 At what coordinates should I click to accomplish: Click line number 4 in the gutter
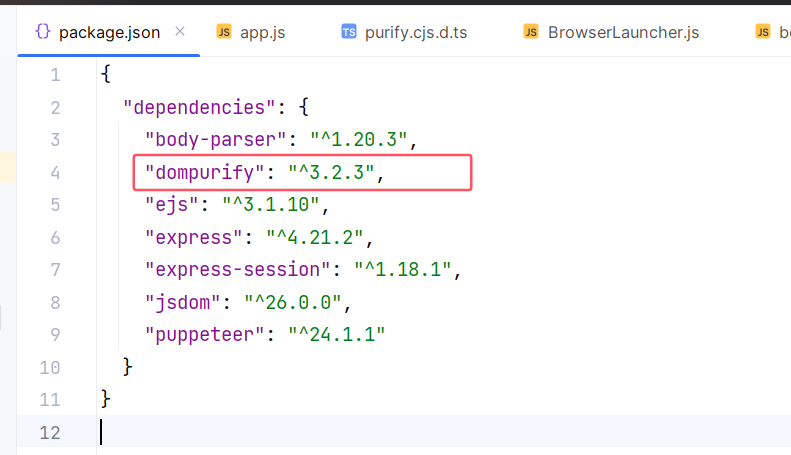[54, 173]
